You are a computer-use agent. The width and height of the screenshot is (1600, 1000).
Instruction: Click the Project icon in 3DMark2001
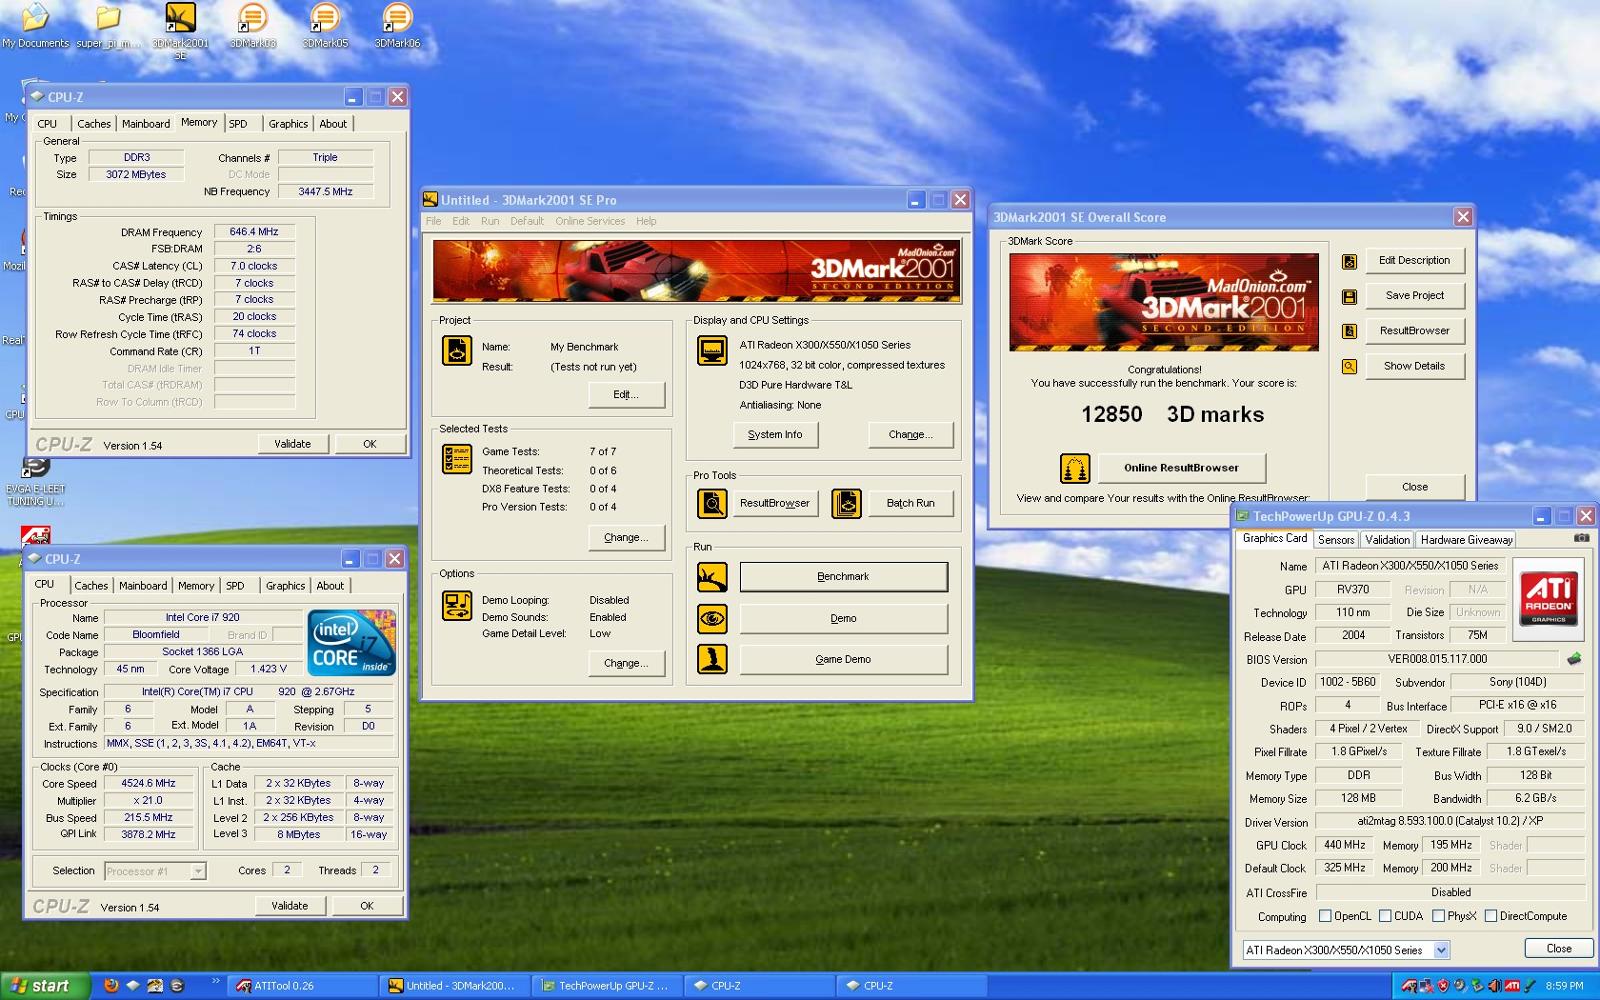tap(457, 350)
